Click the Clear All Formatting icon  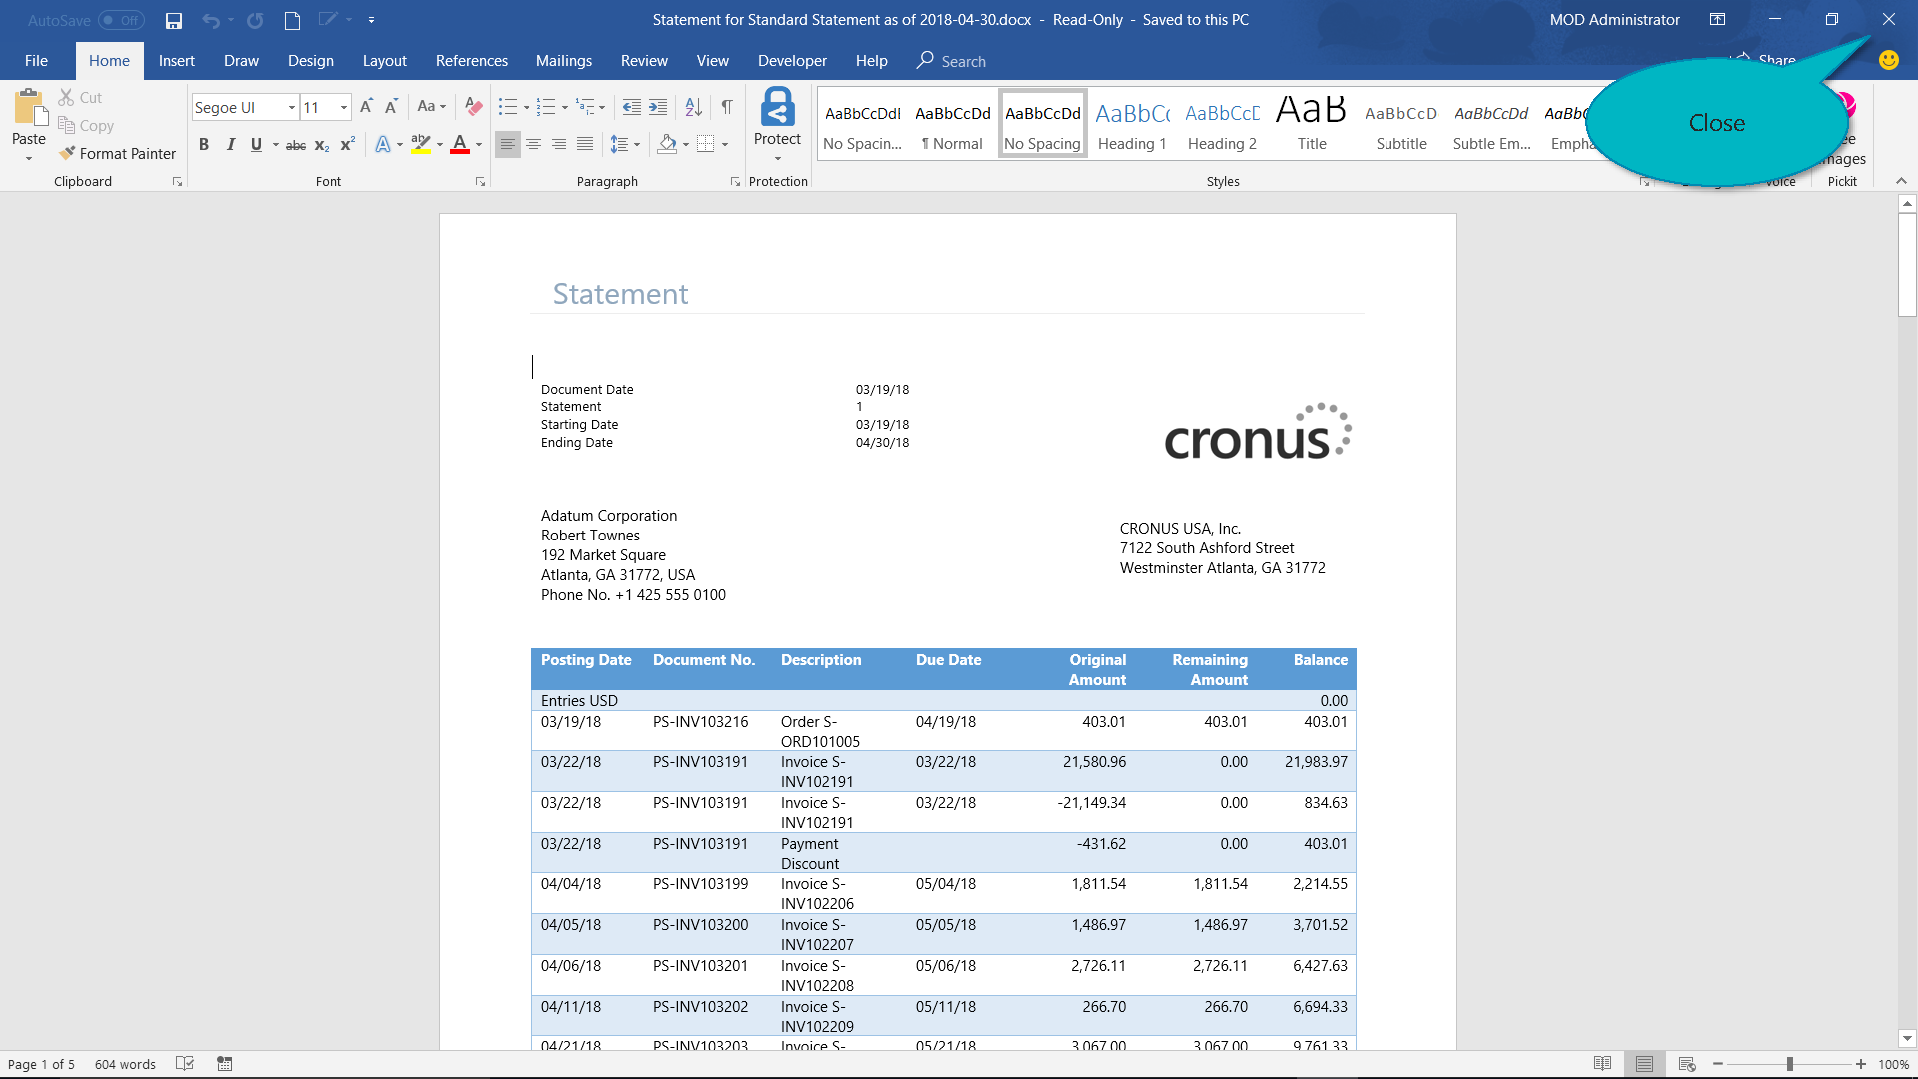474,107
